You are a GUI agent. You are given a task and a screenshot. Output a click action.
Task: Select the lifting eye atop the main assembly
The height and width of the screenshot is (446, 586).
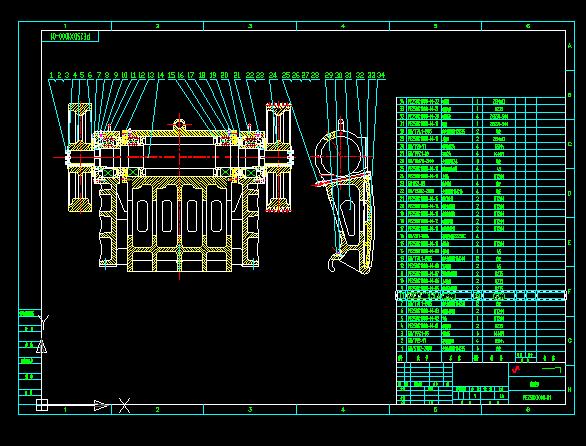(180, 124)
